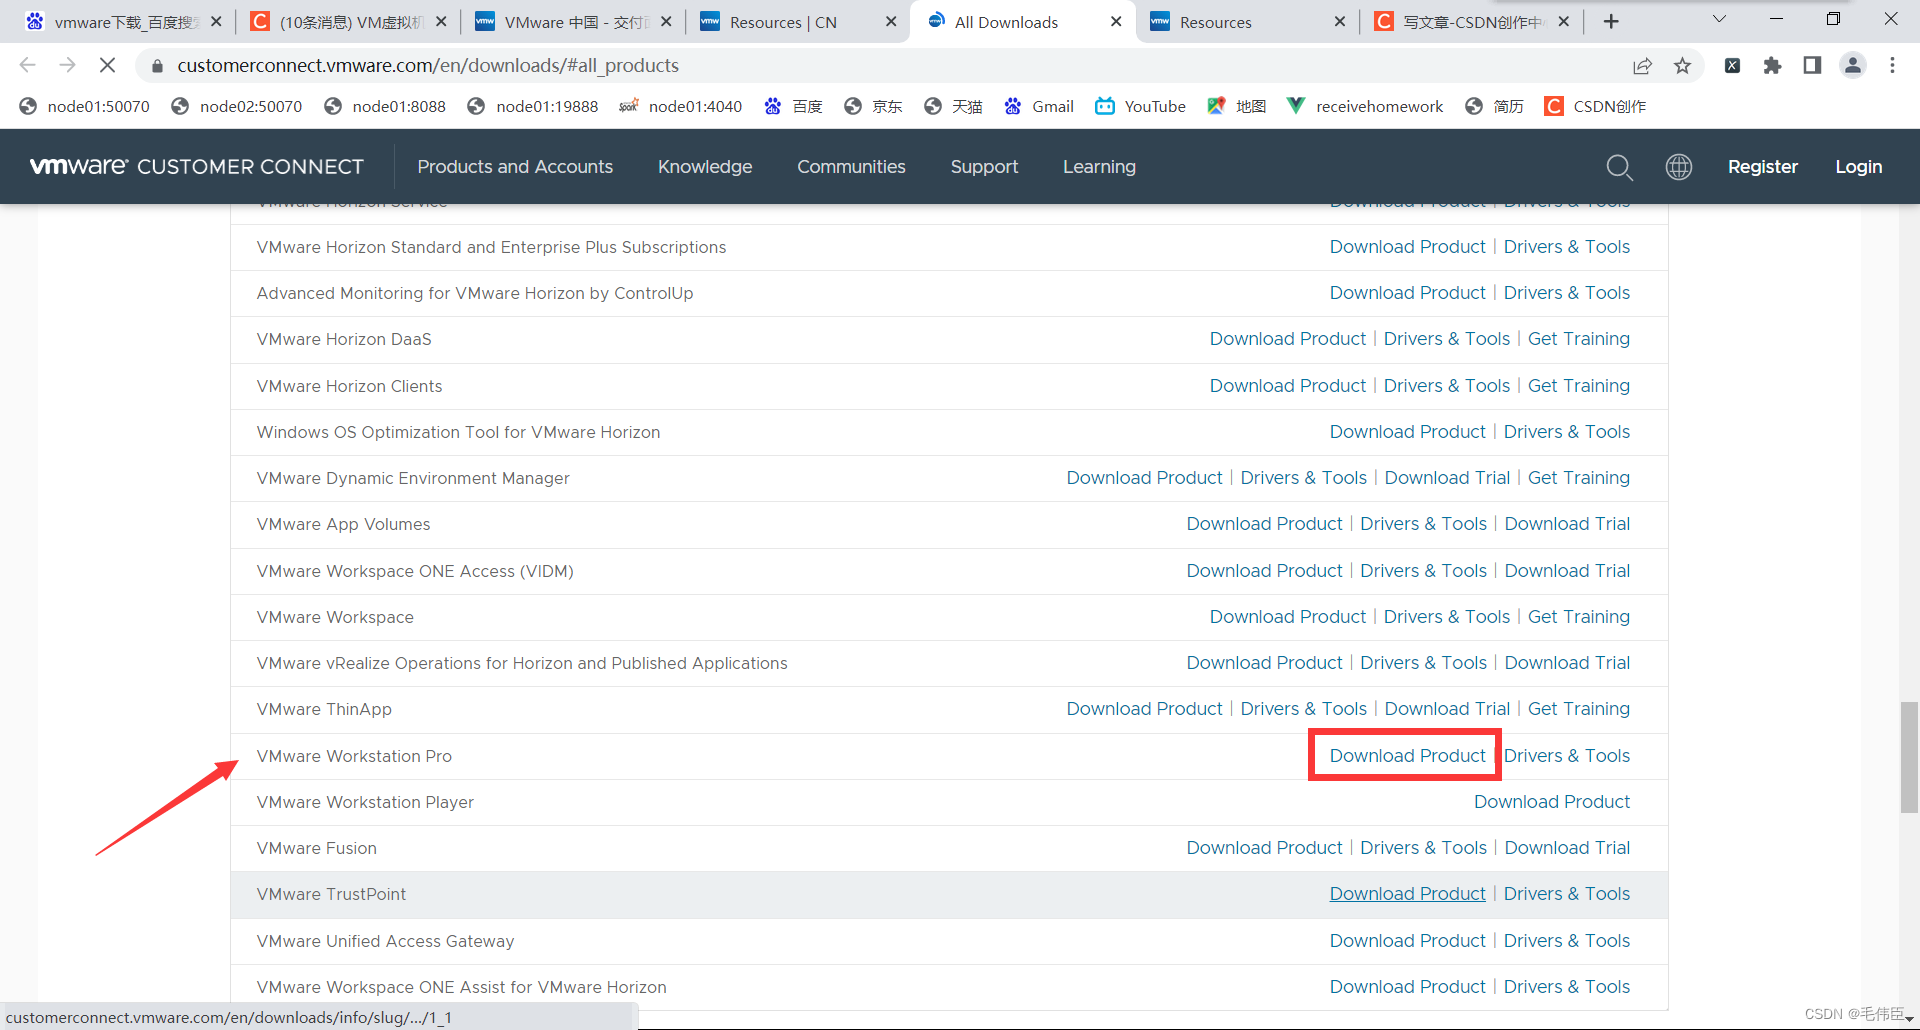1920x1030 pixels.
Task: Click 'VMware Workspace ONE Access (VIDM)' row text
Action: point(415,571)
